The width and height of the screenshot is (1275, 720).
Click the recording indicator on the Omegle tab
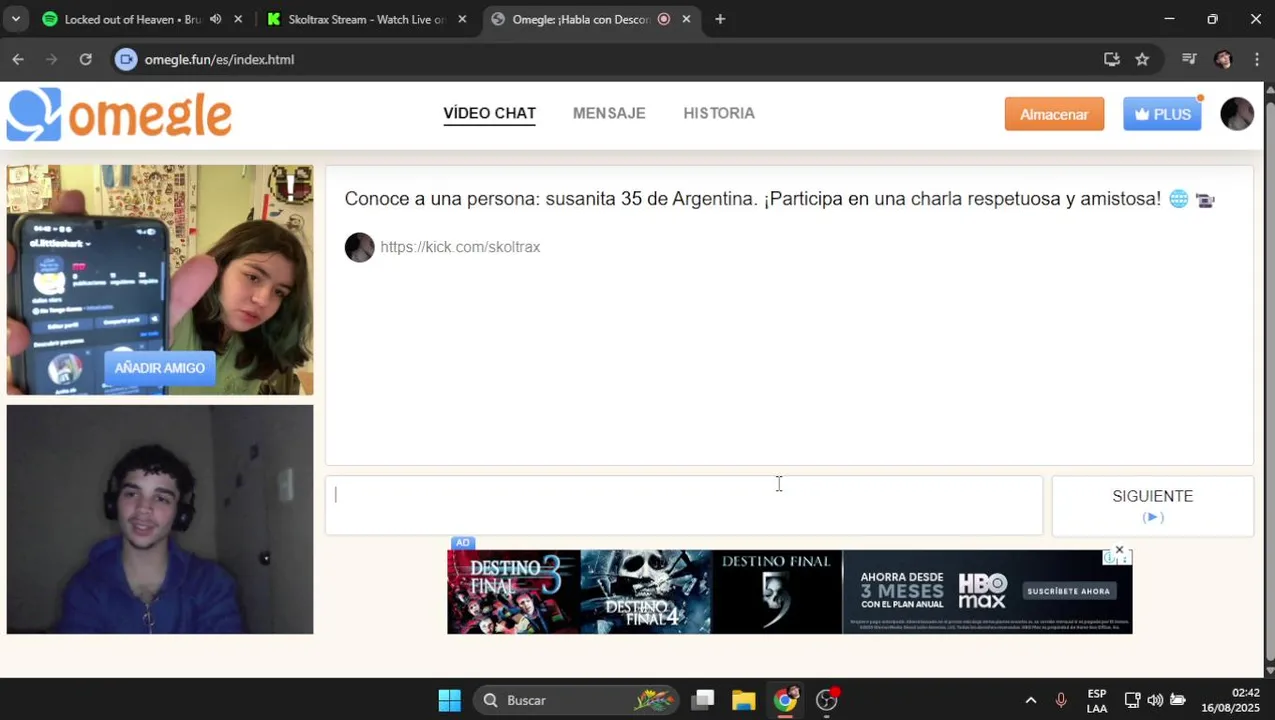click(664, 19)
